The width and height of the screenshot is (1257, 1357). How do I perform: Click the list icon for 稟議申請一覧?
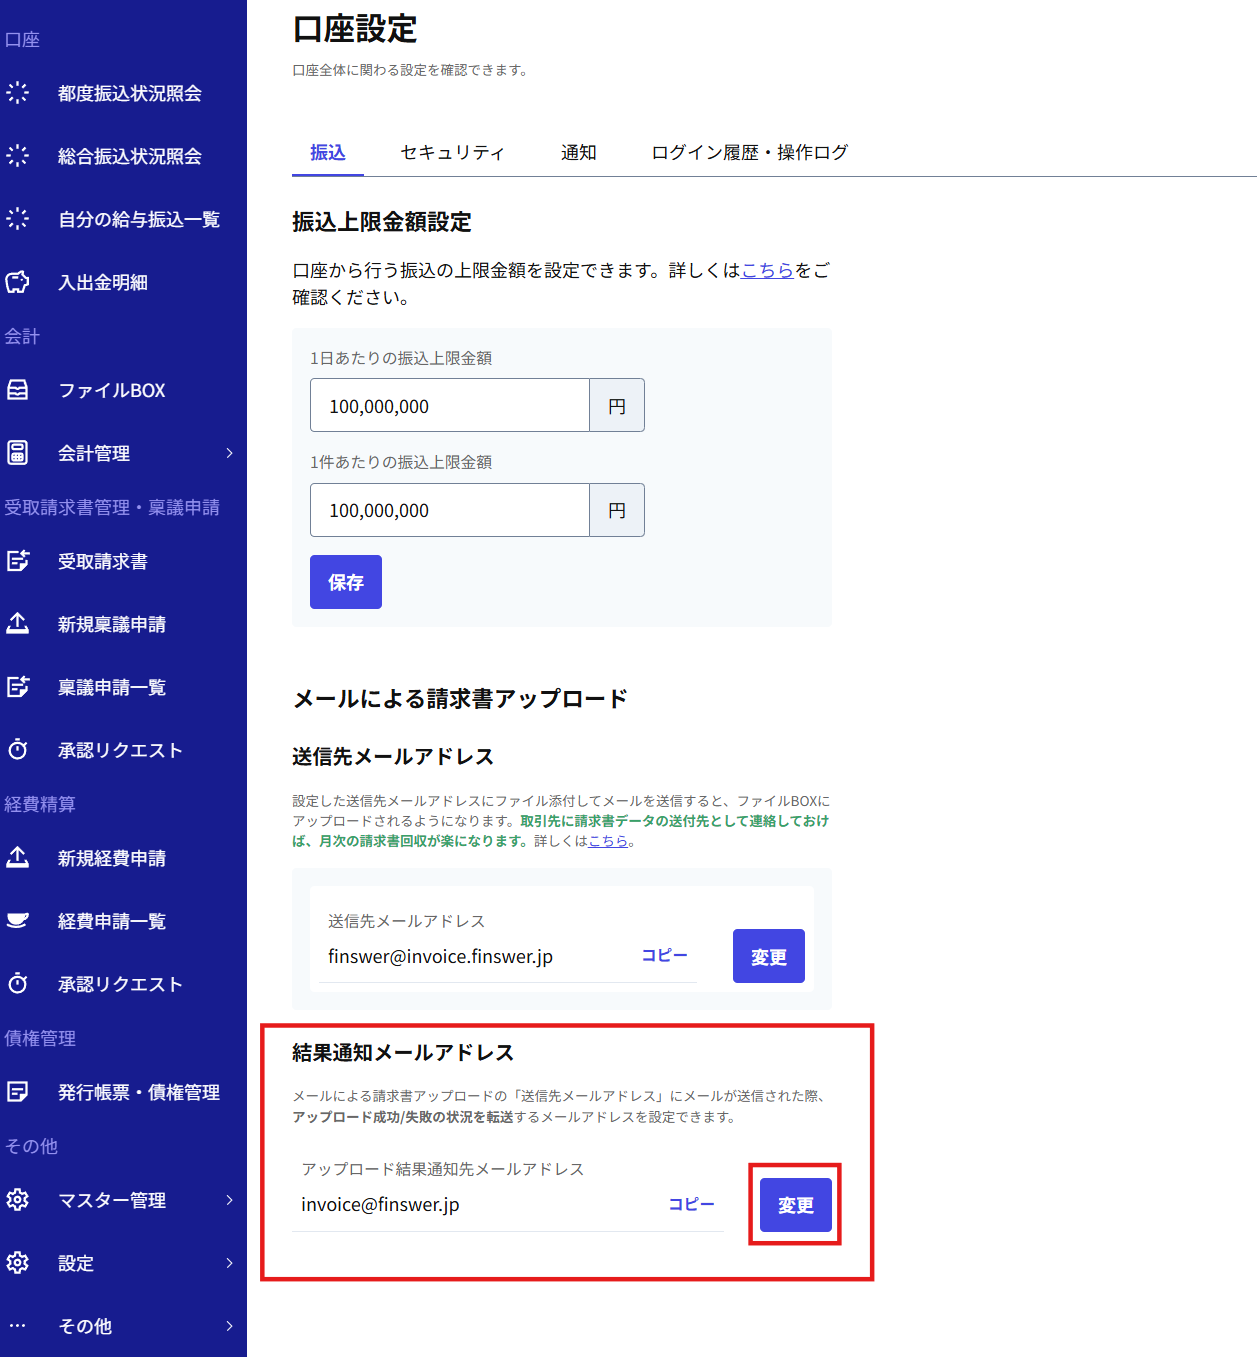(18, 687)
